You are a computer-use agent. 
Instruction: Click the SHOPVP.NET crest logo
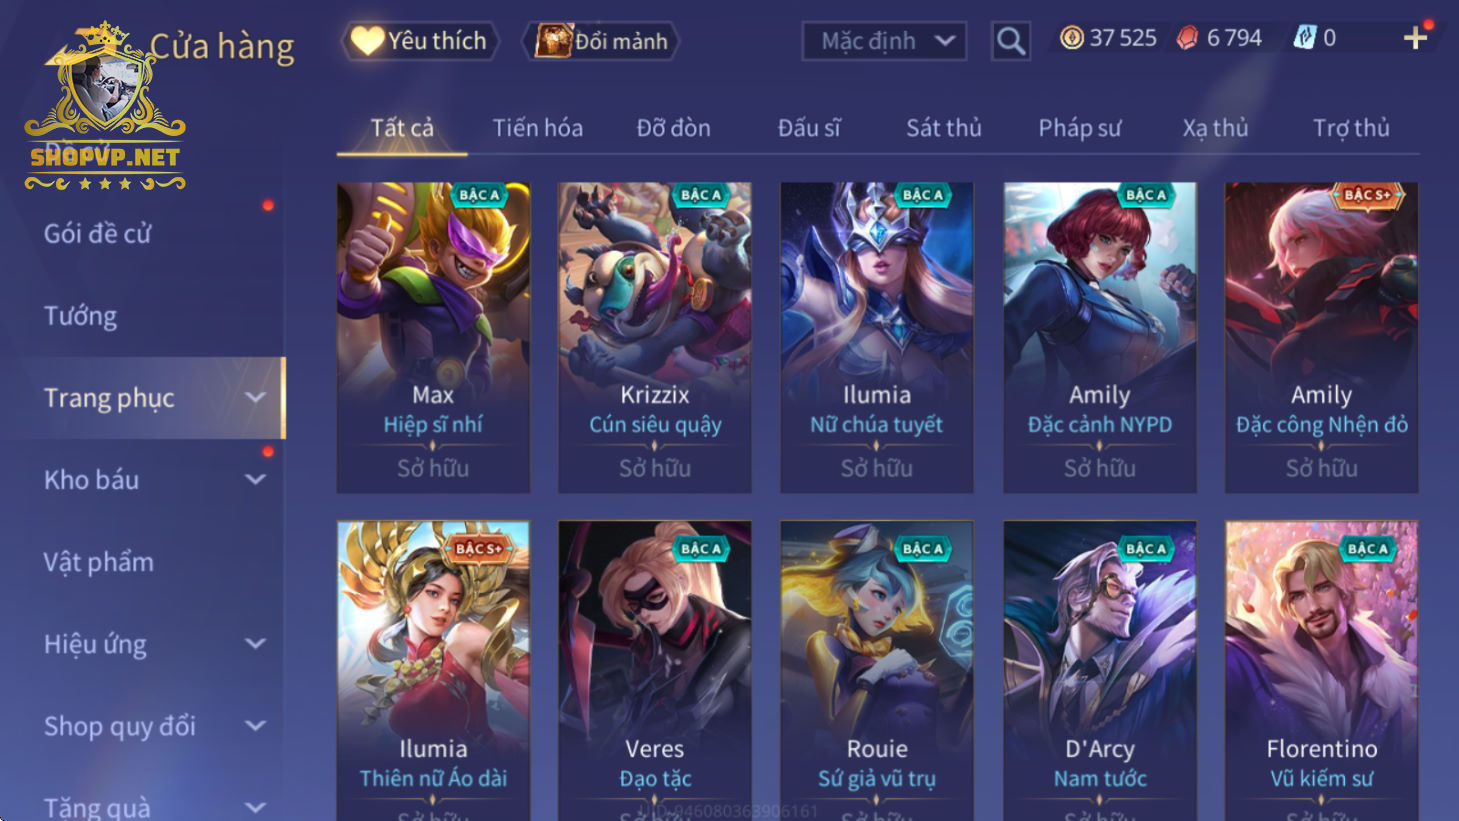pyautogui.click(x=105, y=107)
